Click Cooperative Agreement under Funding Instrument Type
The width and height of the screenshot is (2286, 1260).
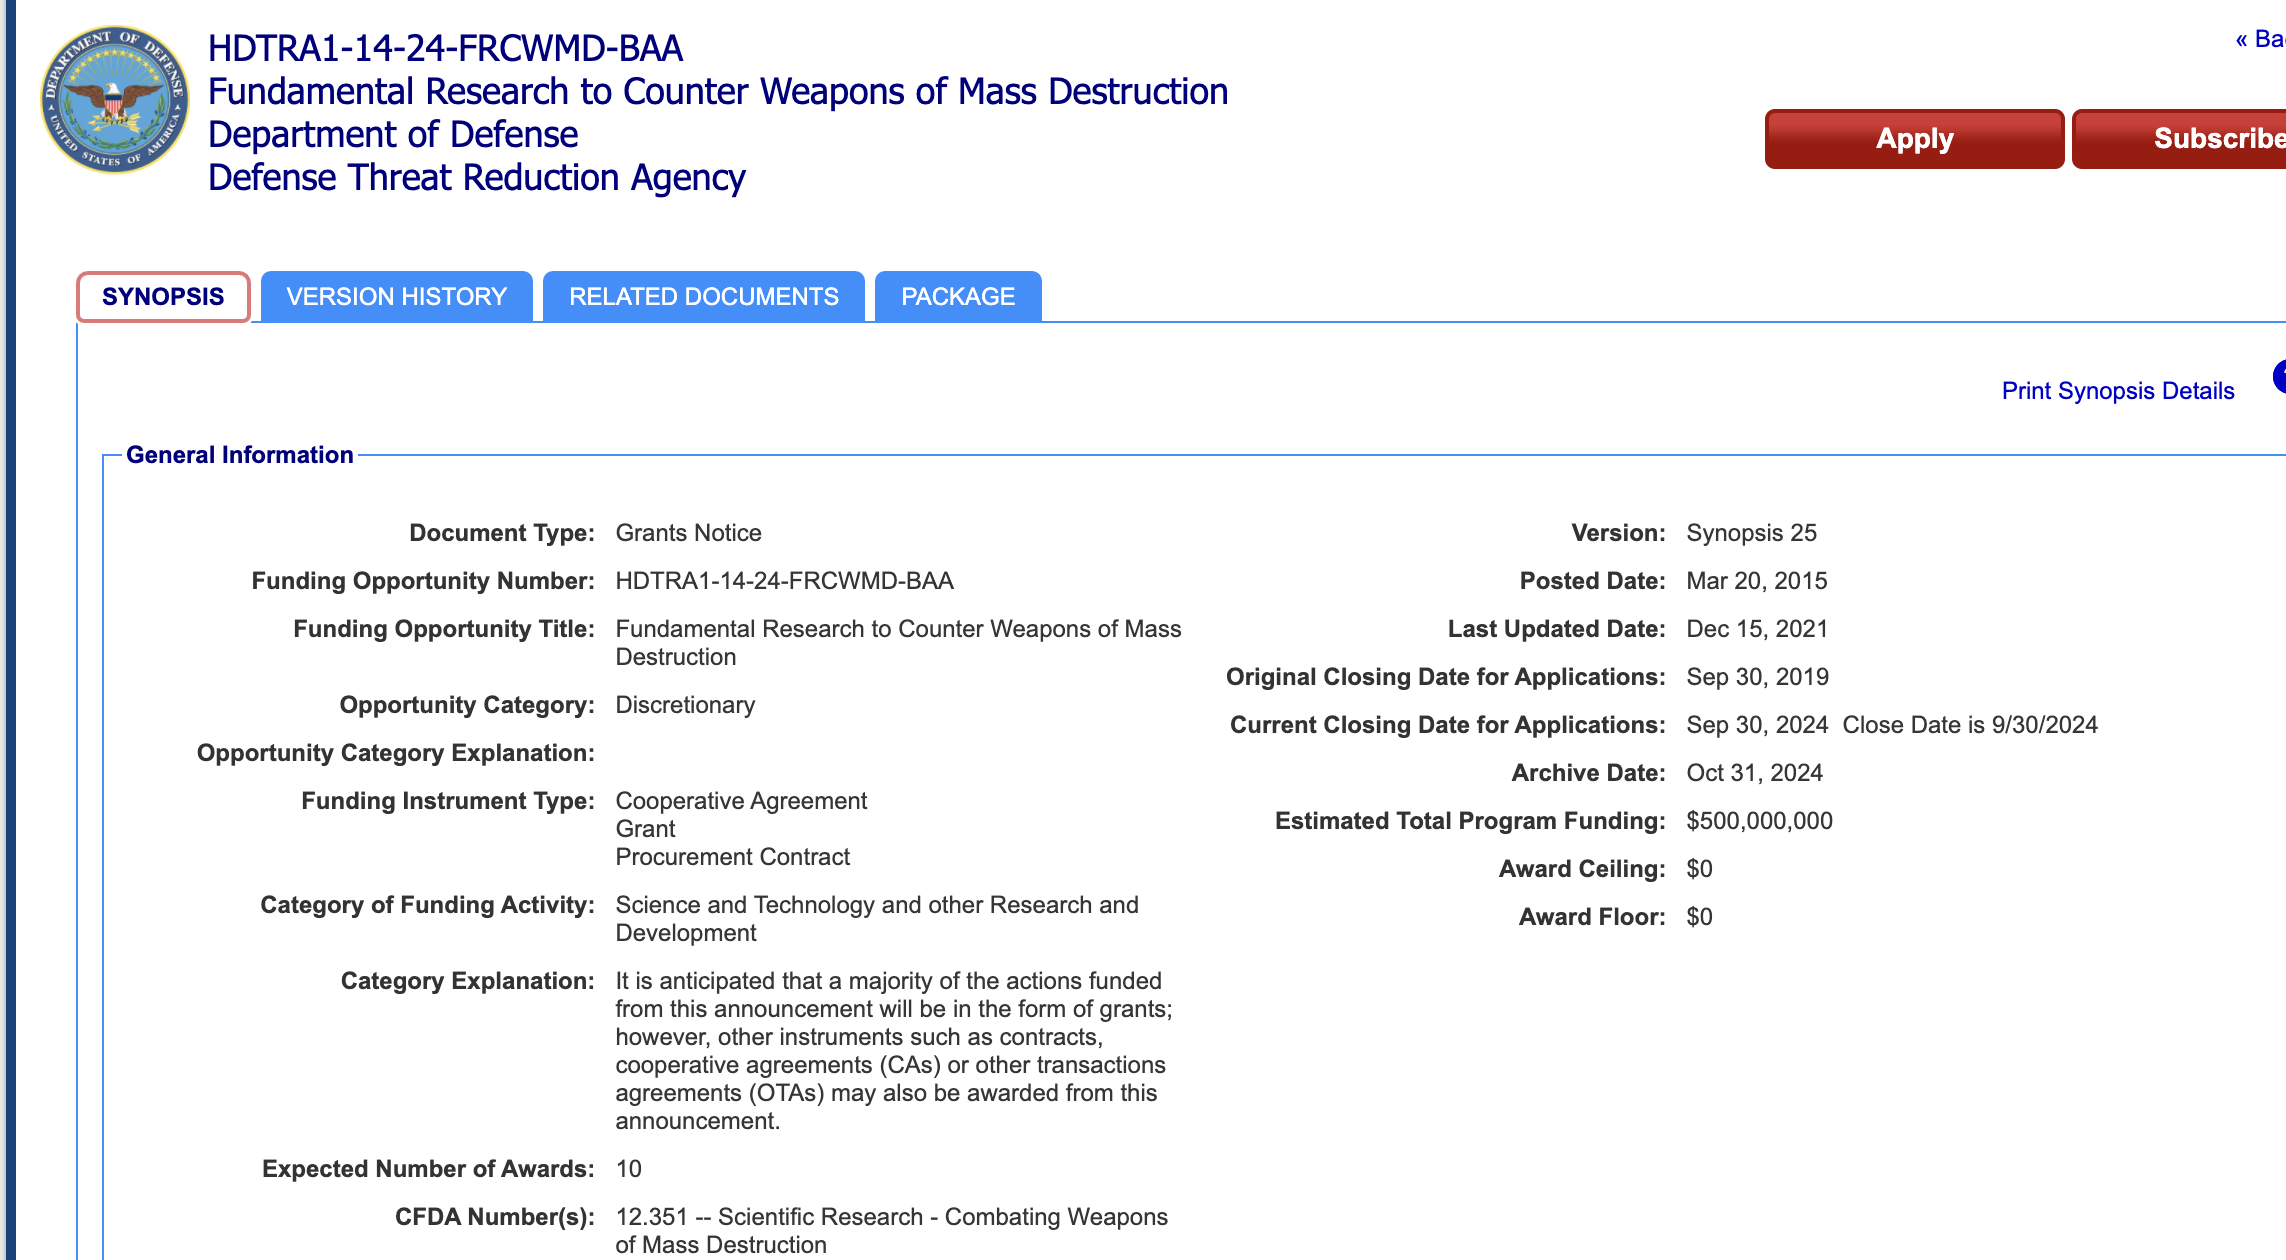tap(741, 801)
